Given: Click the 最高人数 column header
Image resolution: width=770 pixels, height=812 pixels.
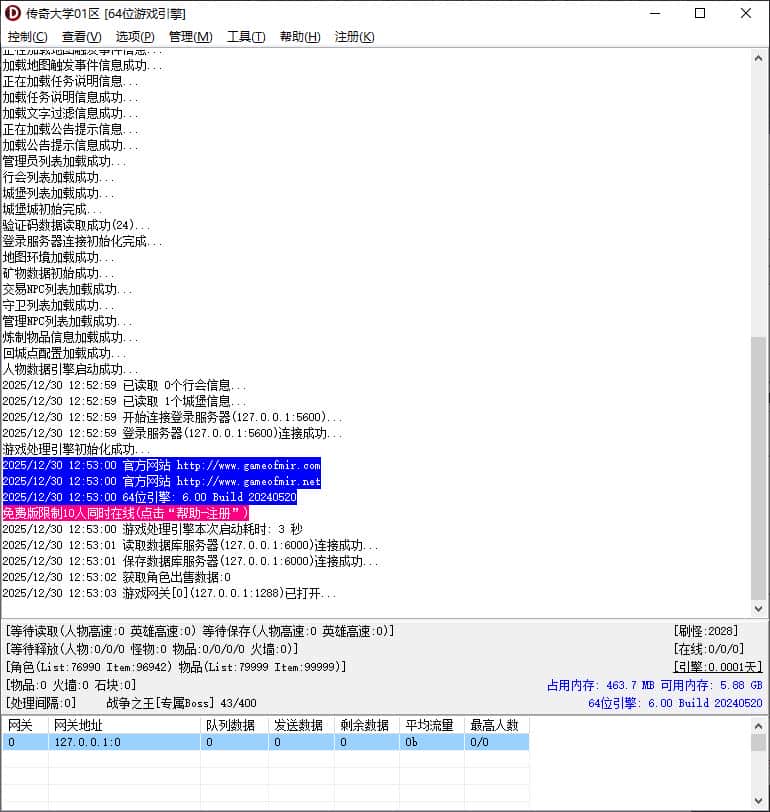Looking at the screenshot, I should (x=495, y=725).
